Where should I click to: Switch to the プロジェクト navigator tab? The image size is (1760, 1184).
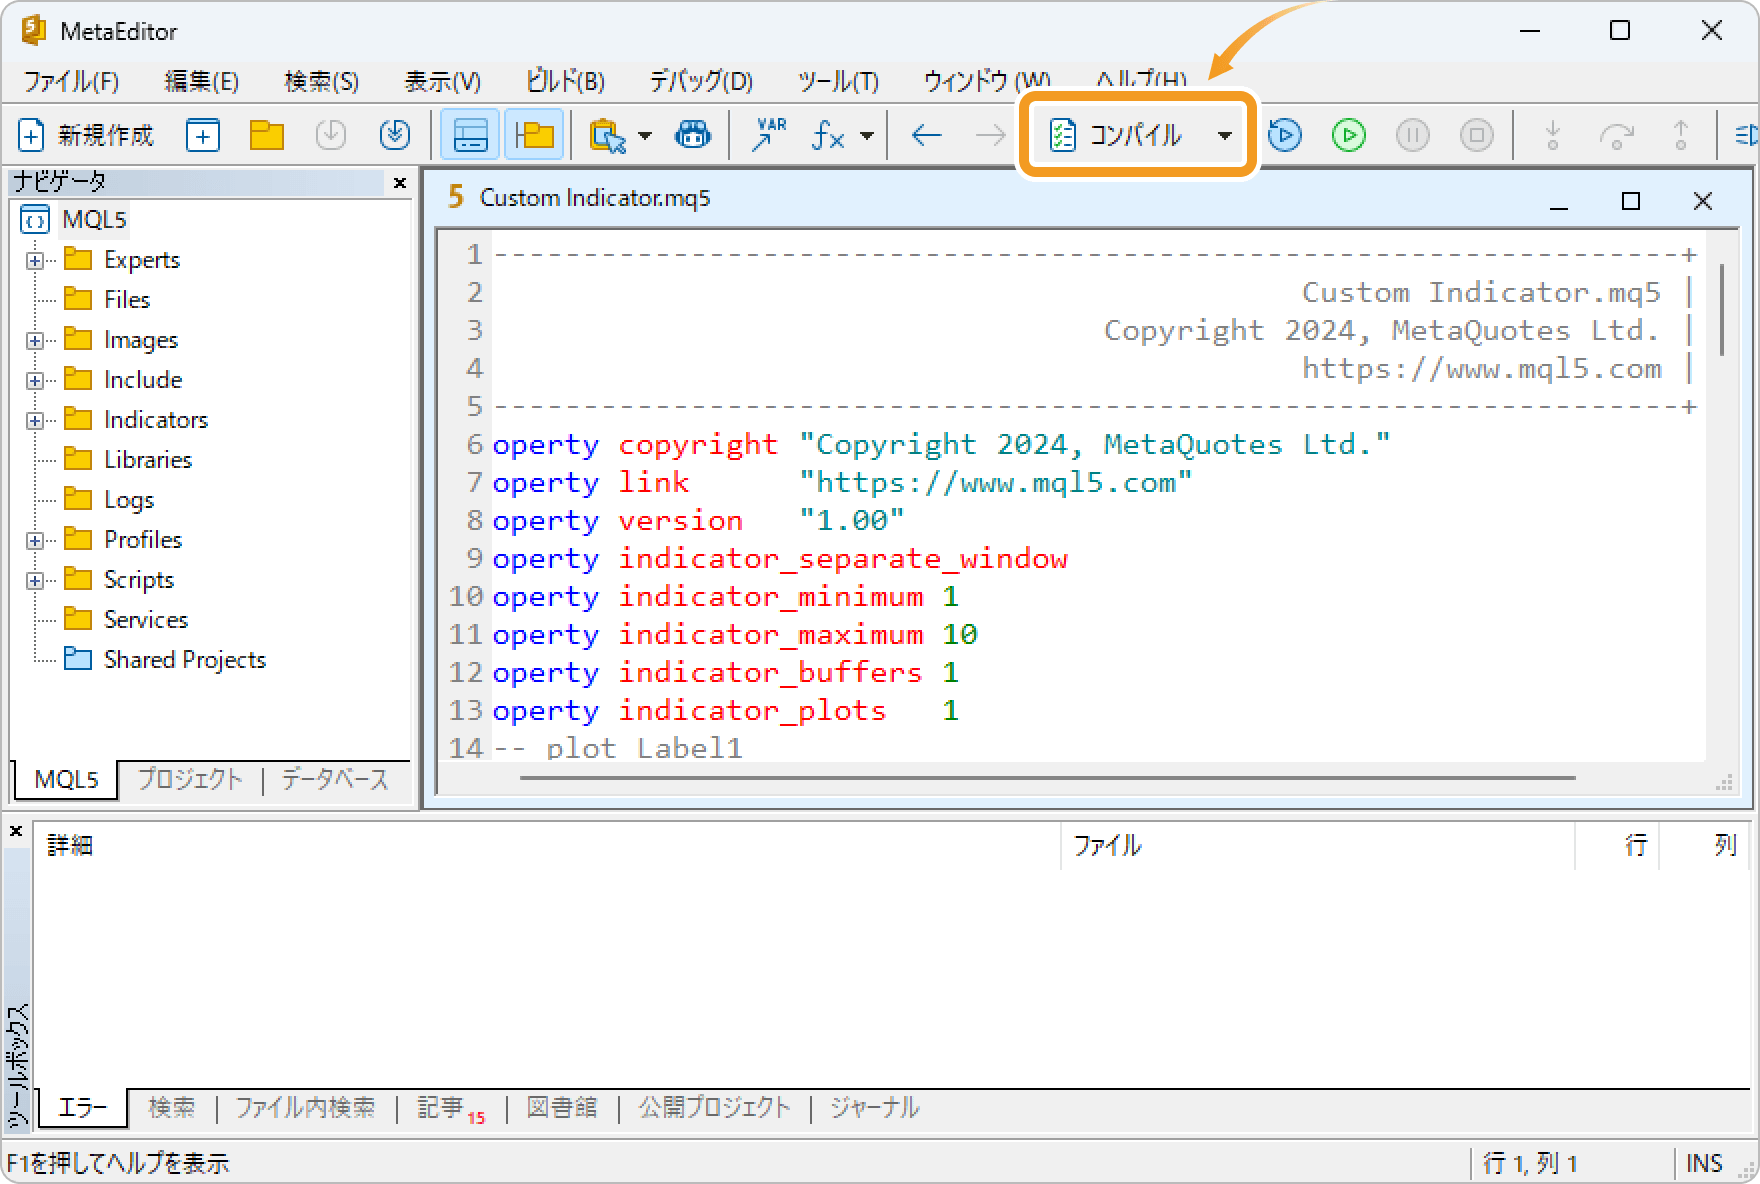tap(189, 779)
